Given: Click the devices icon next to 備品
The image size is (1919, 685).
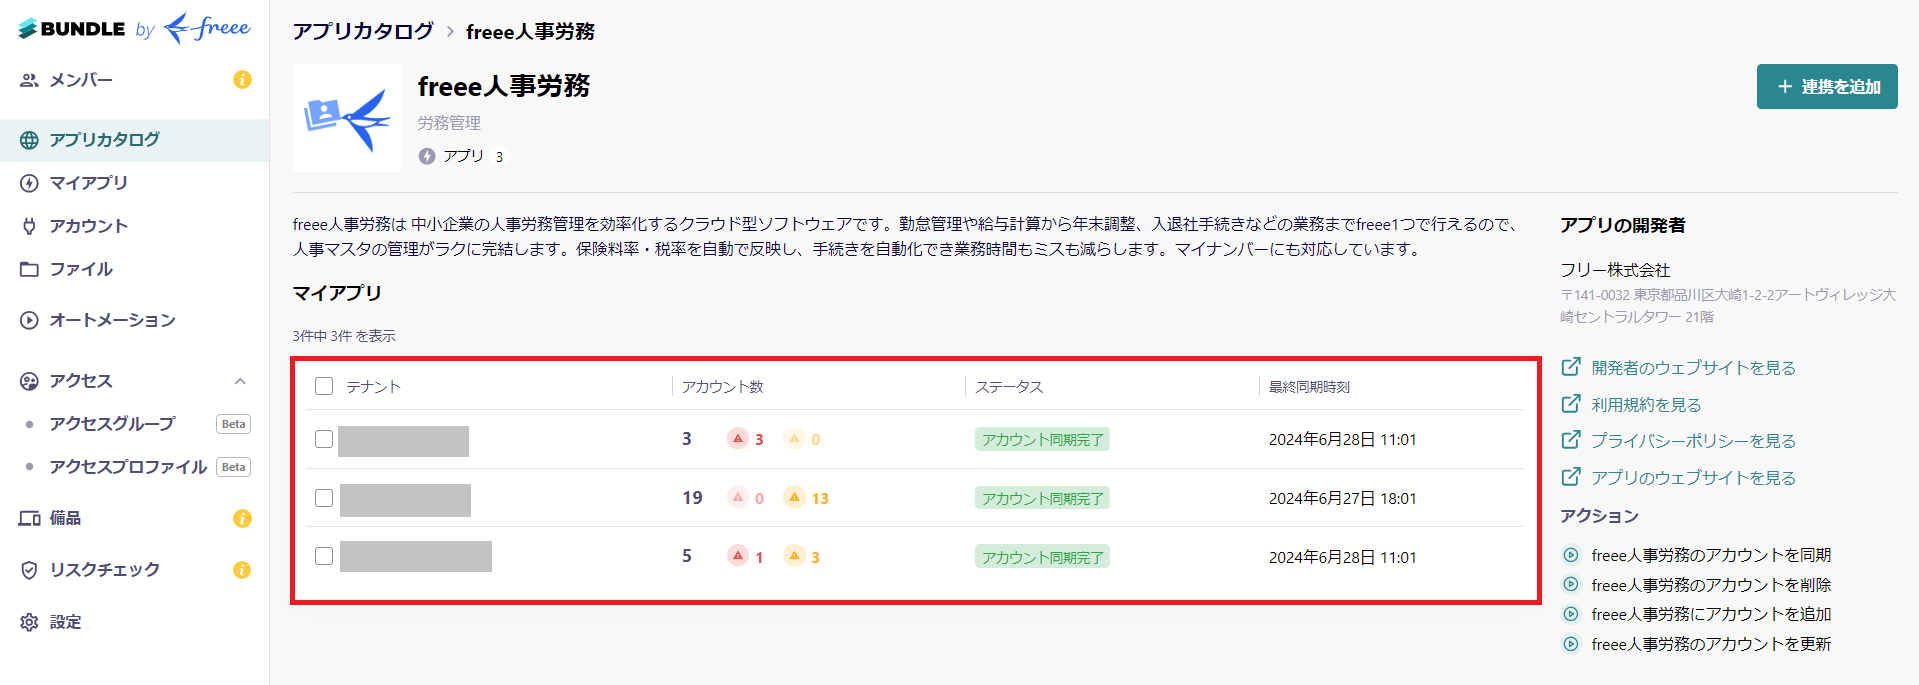Looking at the screenshot, I should point(29,518).
